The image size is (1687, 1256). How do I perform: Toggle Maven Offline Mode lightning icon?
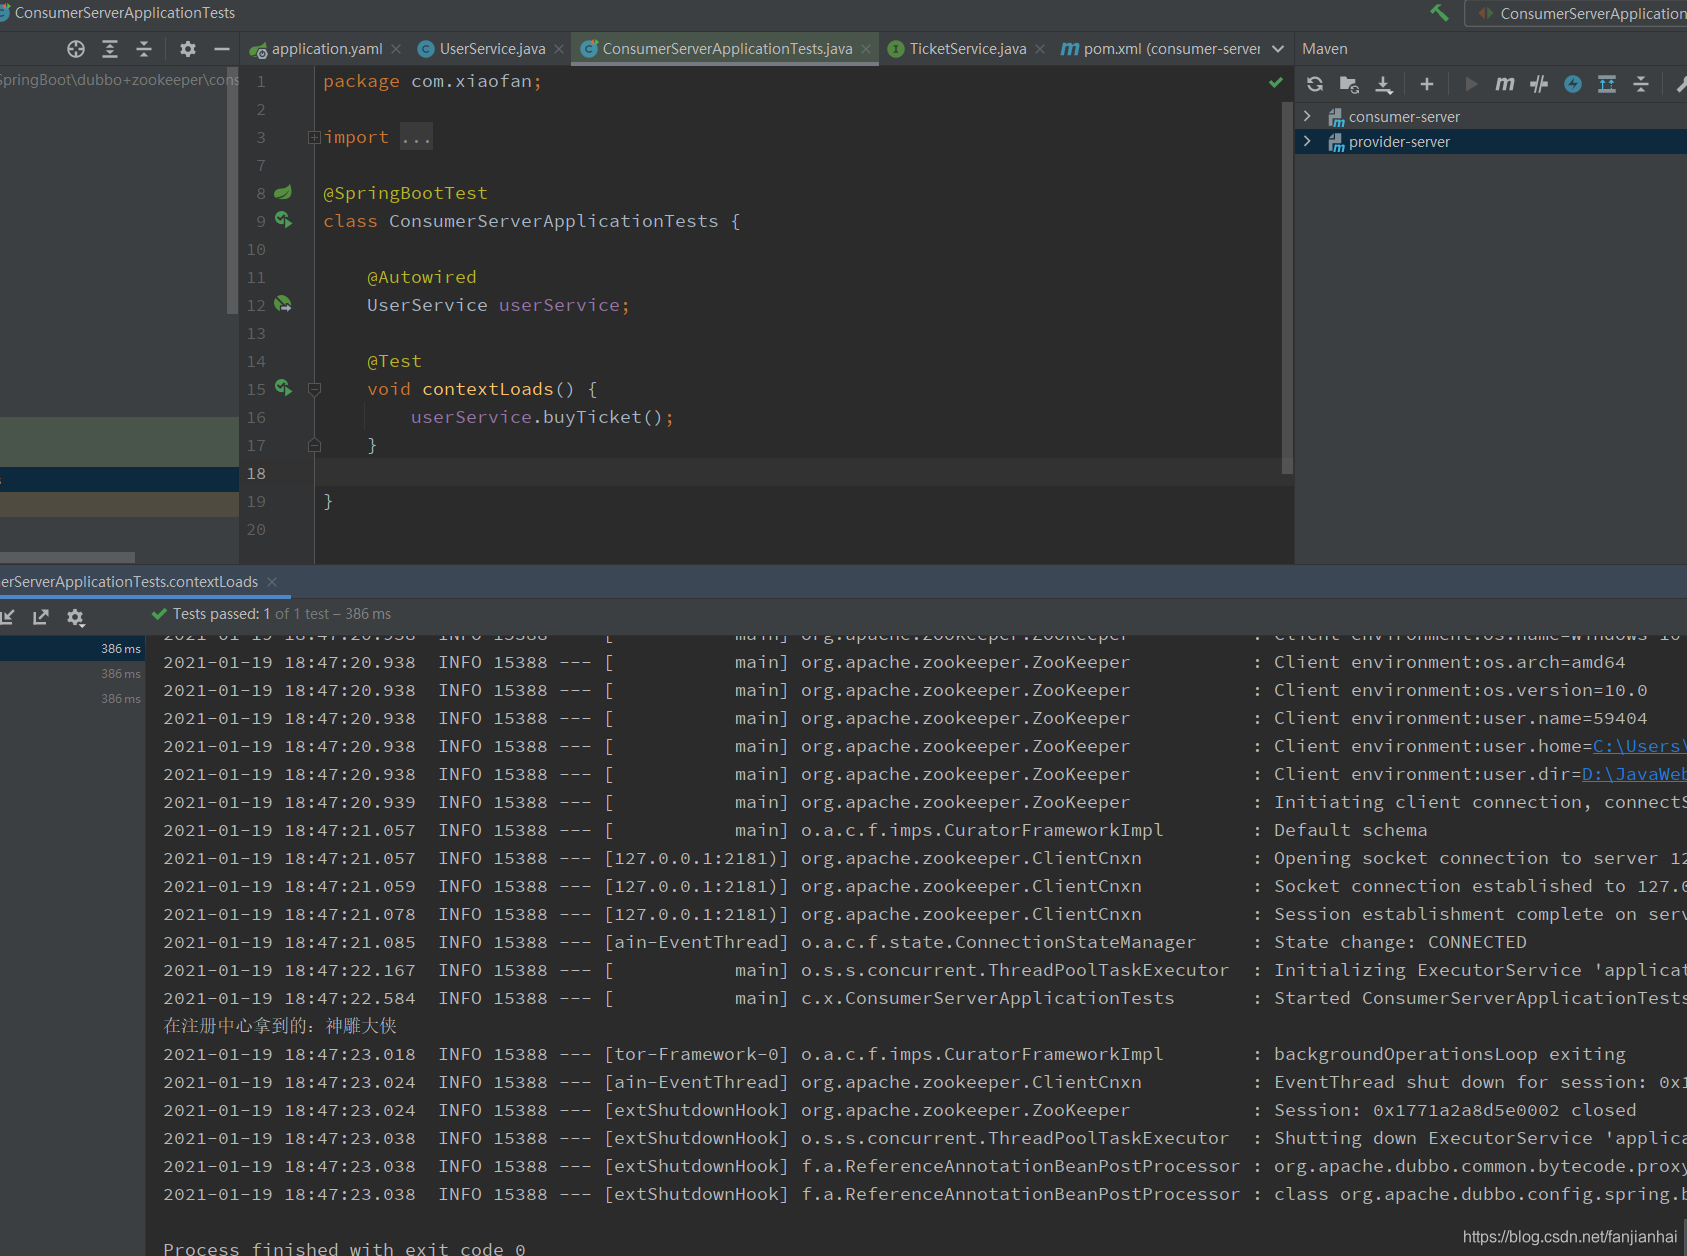(x=1573, y=84)
